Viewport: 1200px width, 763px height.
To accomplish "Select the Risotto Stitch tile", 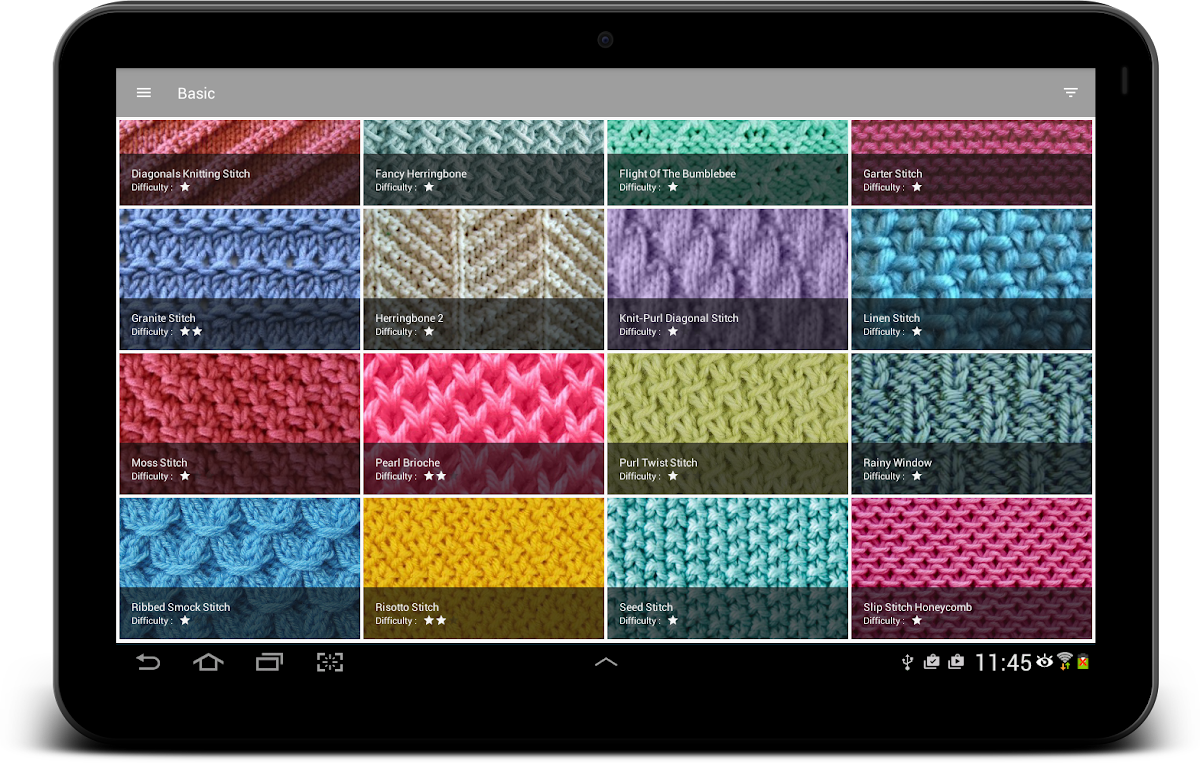I will 483,568.
